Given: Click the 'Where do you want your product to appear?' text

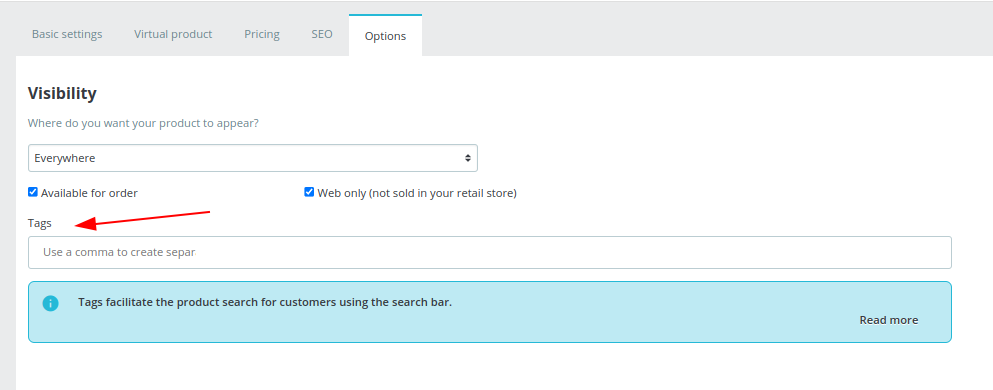Looking at the screenshot, I should pyautogui.click(x=143, y=123).
